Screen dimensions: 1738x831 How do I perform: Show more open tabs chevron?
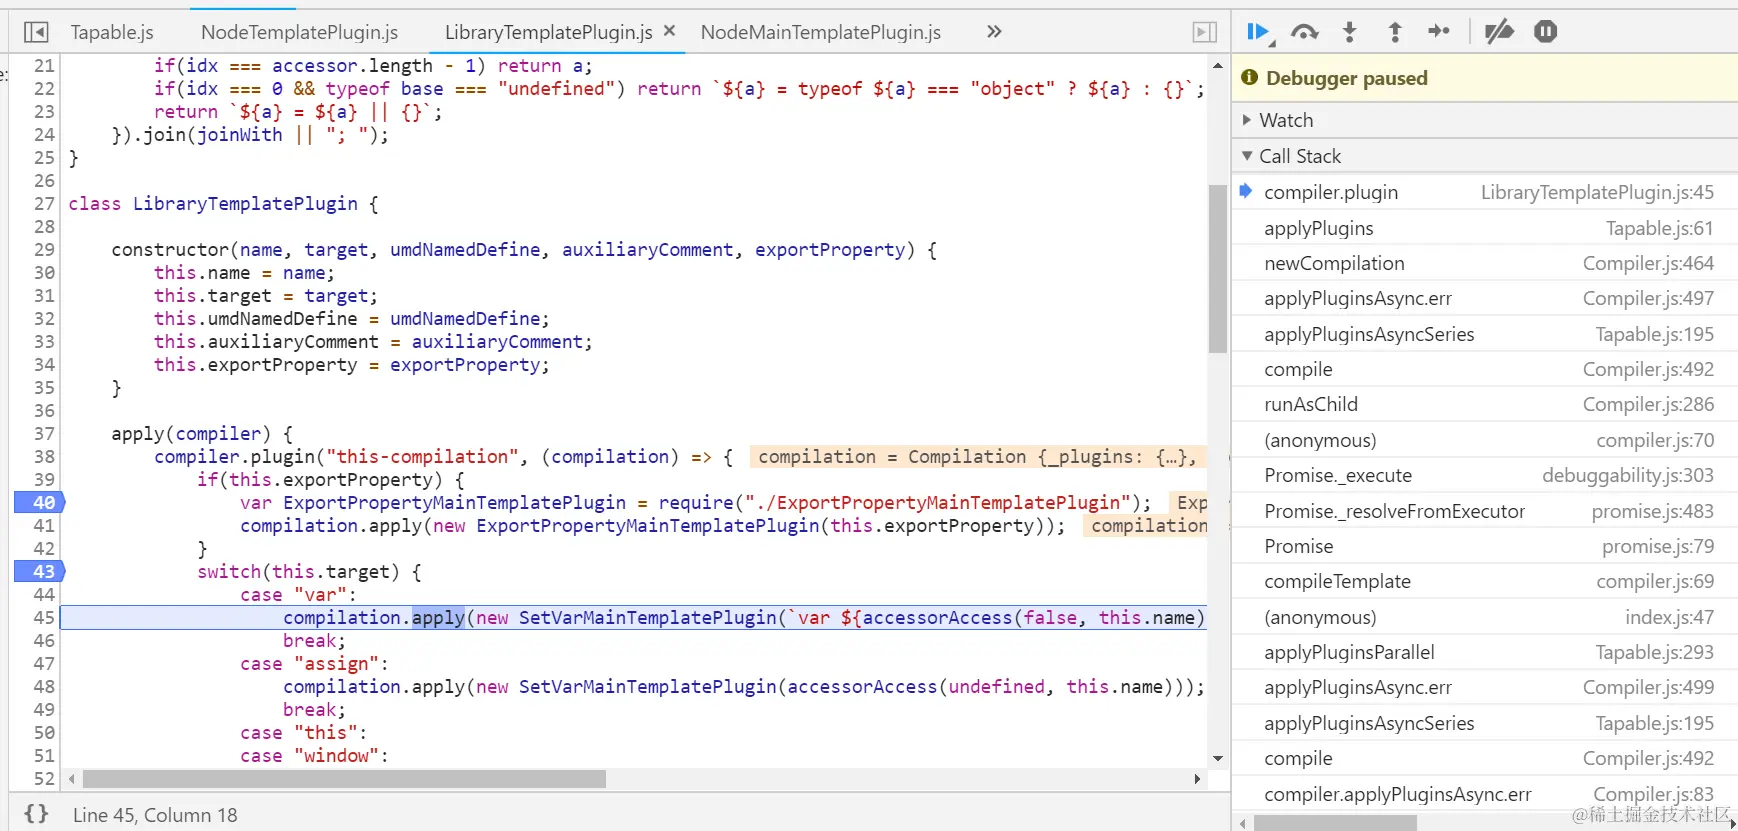(994, 32)
